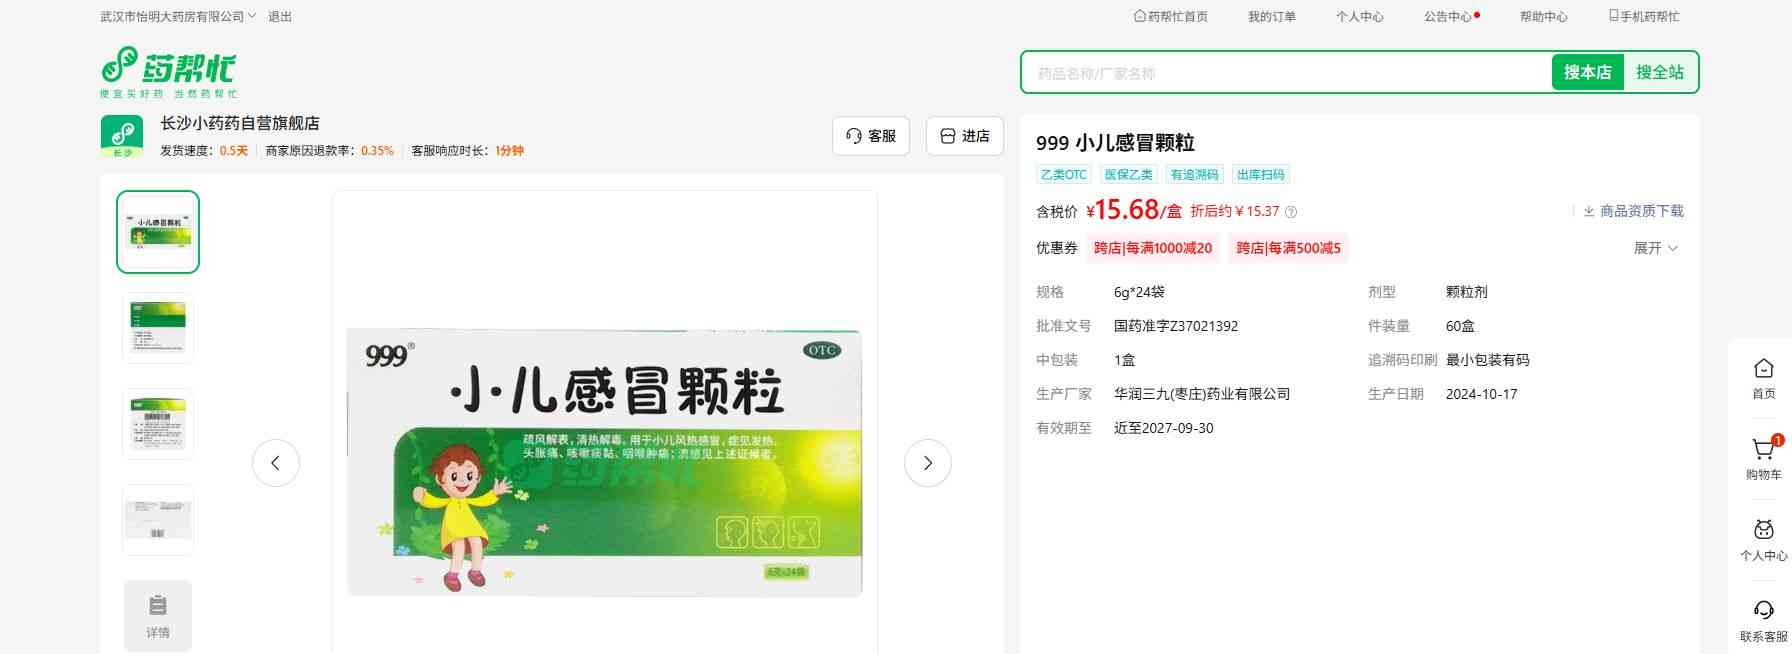Click the 详情 details icon below thumbnails
The height and width of the screenshot is (654, 1792).
click(x=158, y=615)
